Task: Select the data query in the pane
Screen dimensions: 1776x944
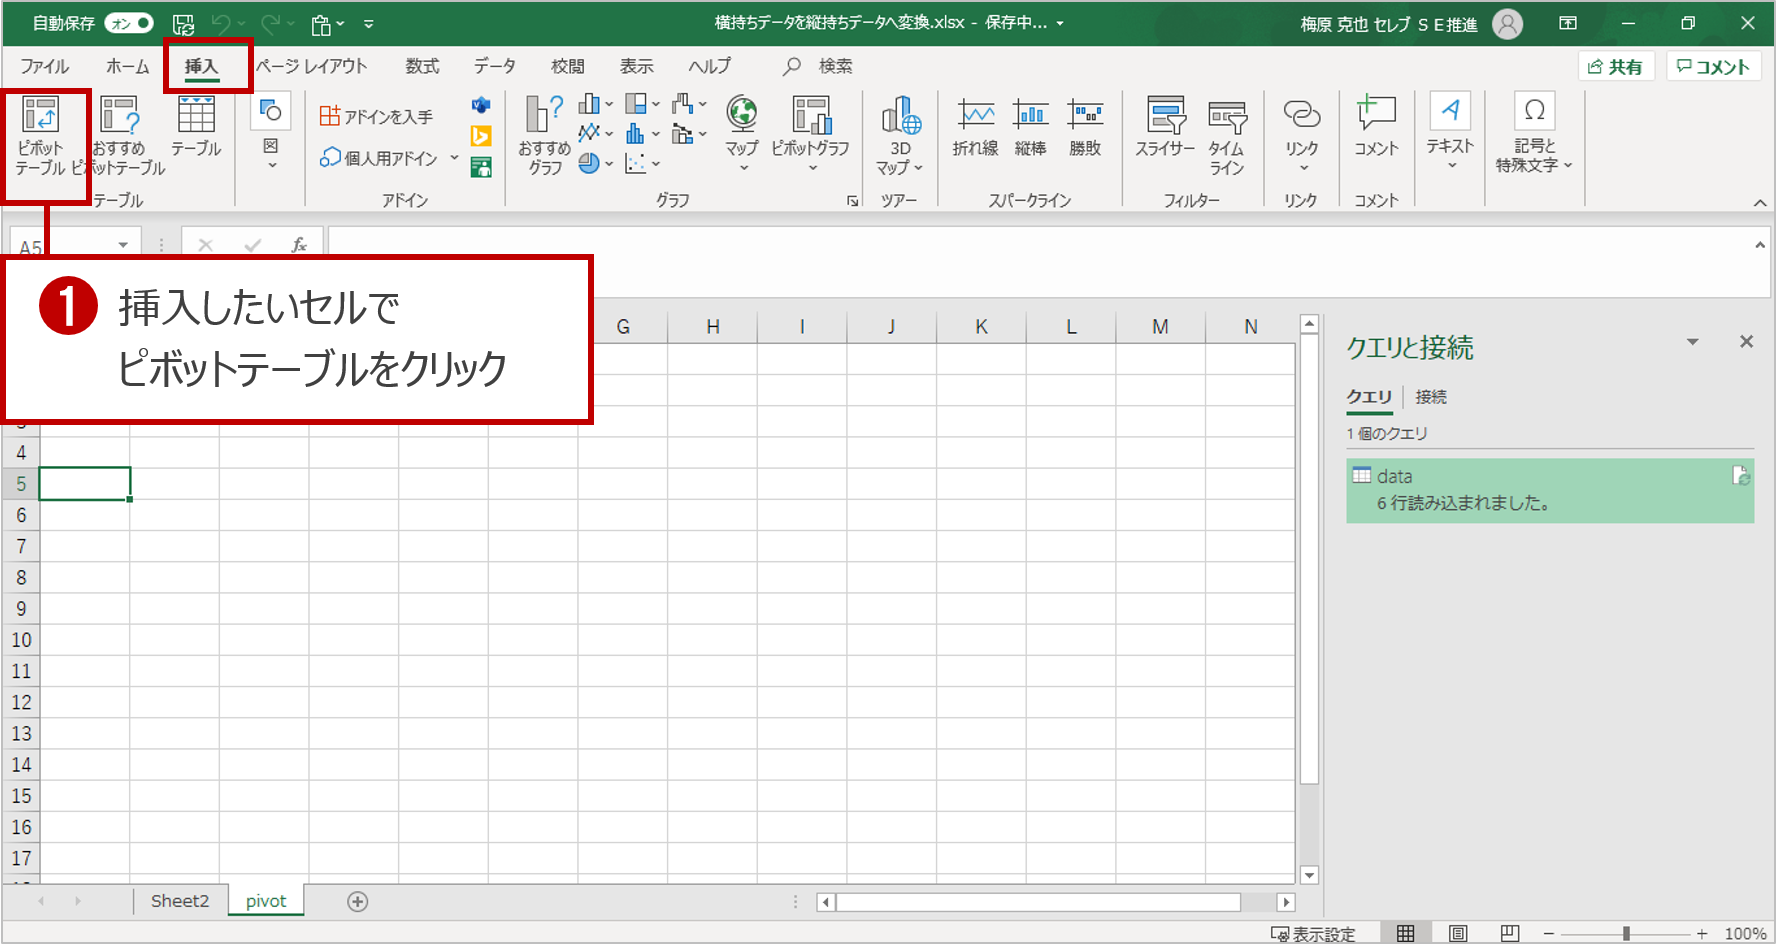Action: [1550, 490]
